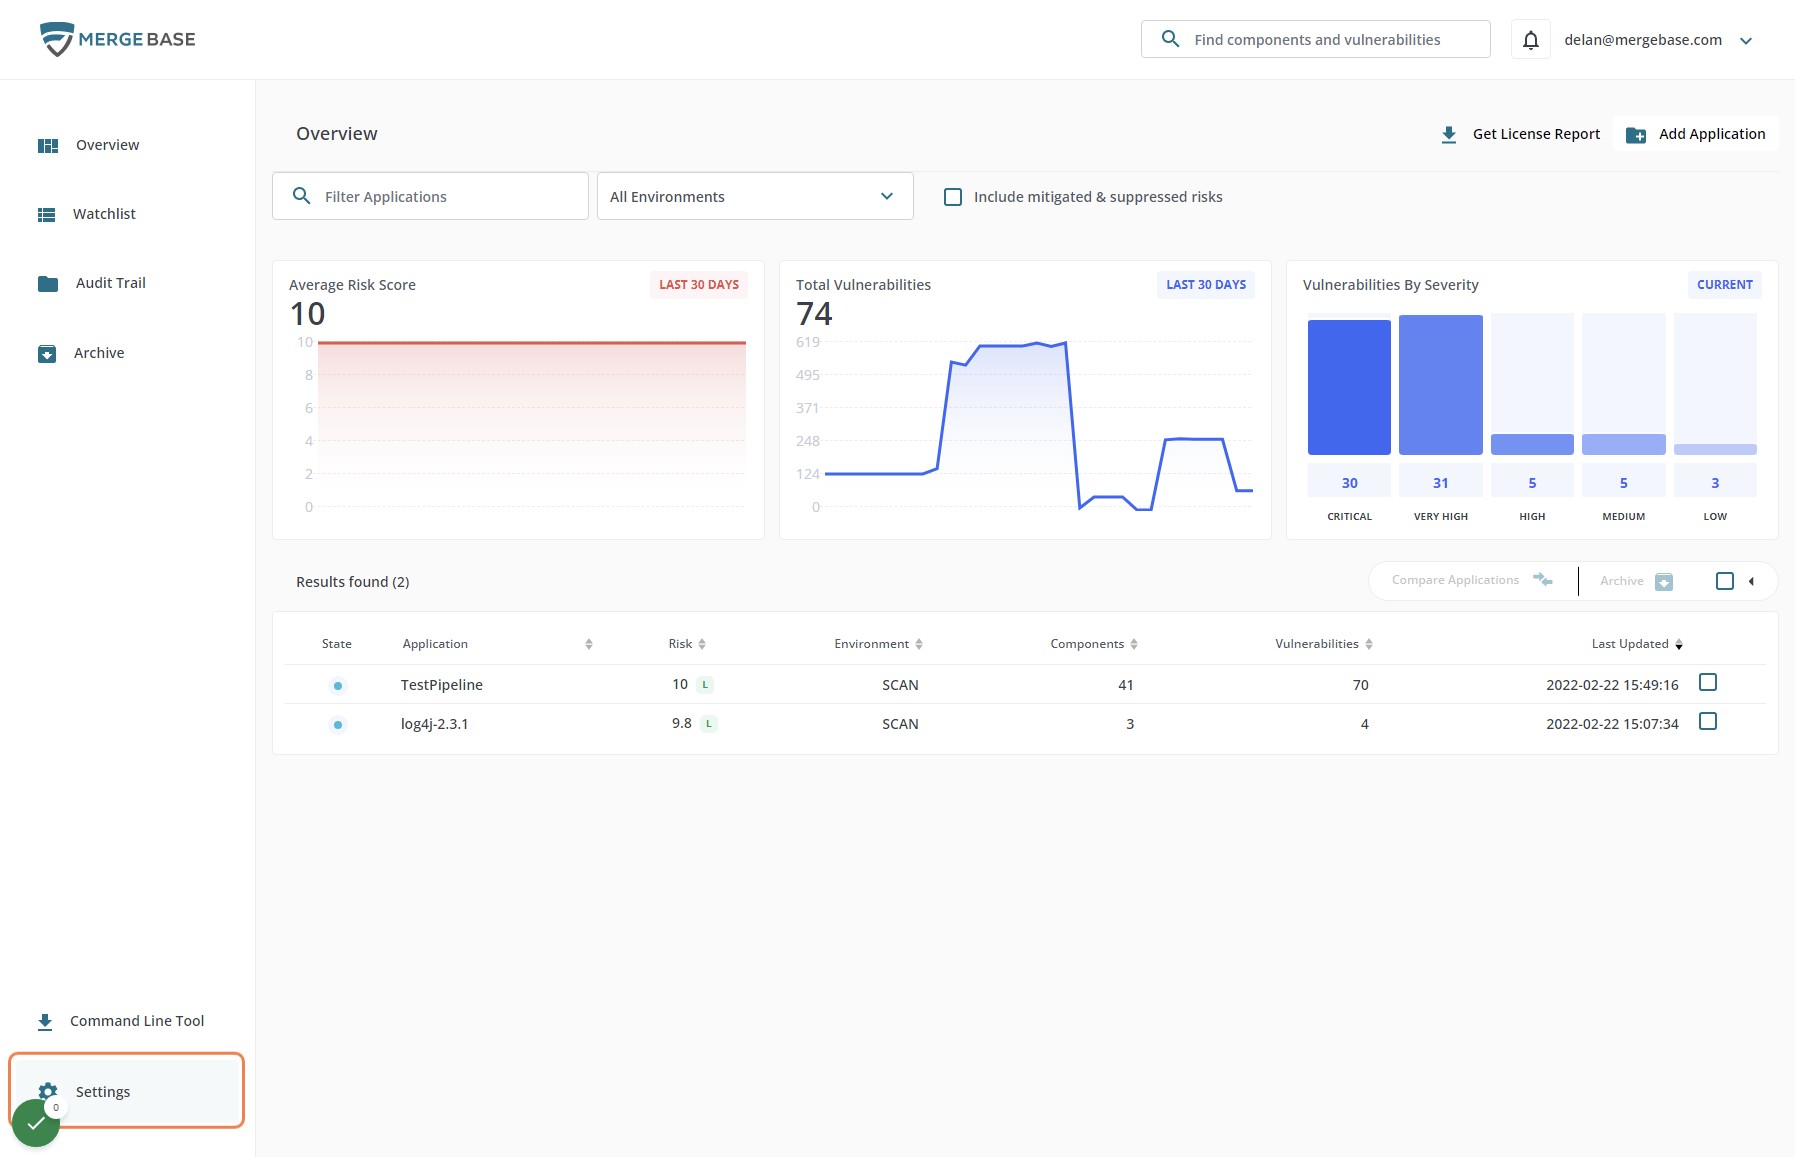
Task: Click Get License Report
Action: pos(1520,134)
